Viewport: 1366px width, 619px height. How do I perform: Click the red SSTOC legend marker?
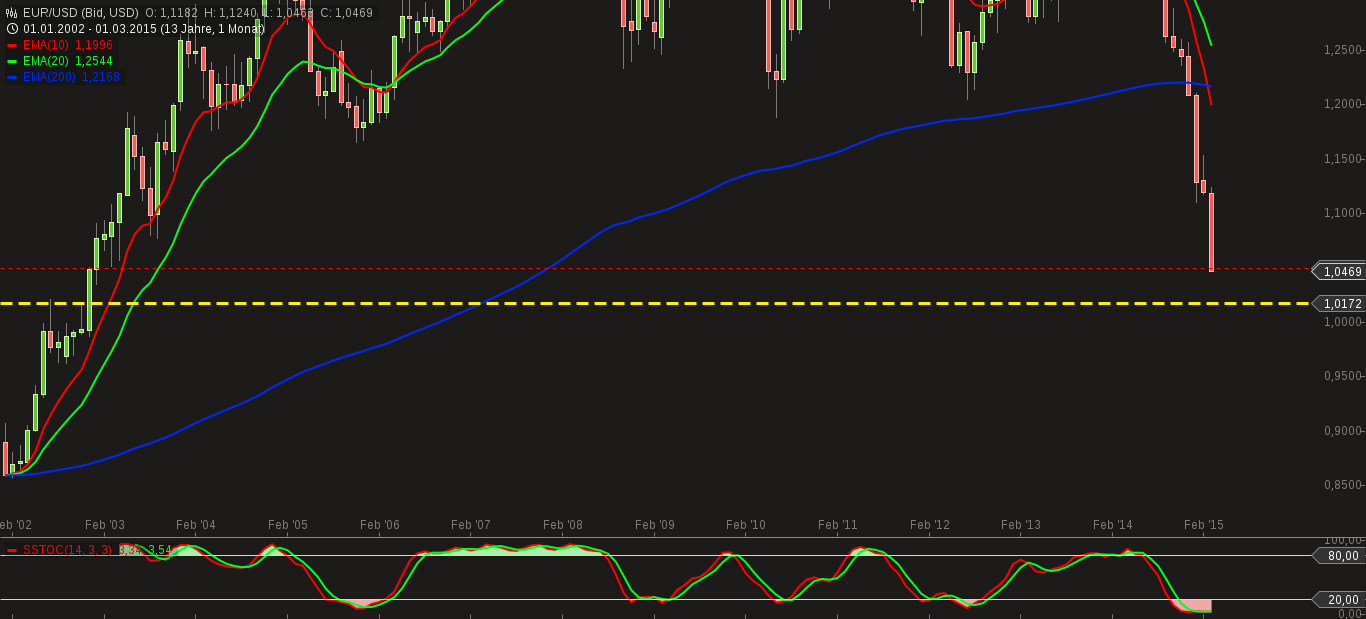[12, 550]
